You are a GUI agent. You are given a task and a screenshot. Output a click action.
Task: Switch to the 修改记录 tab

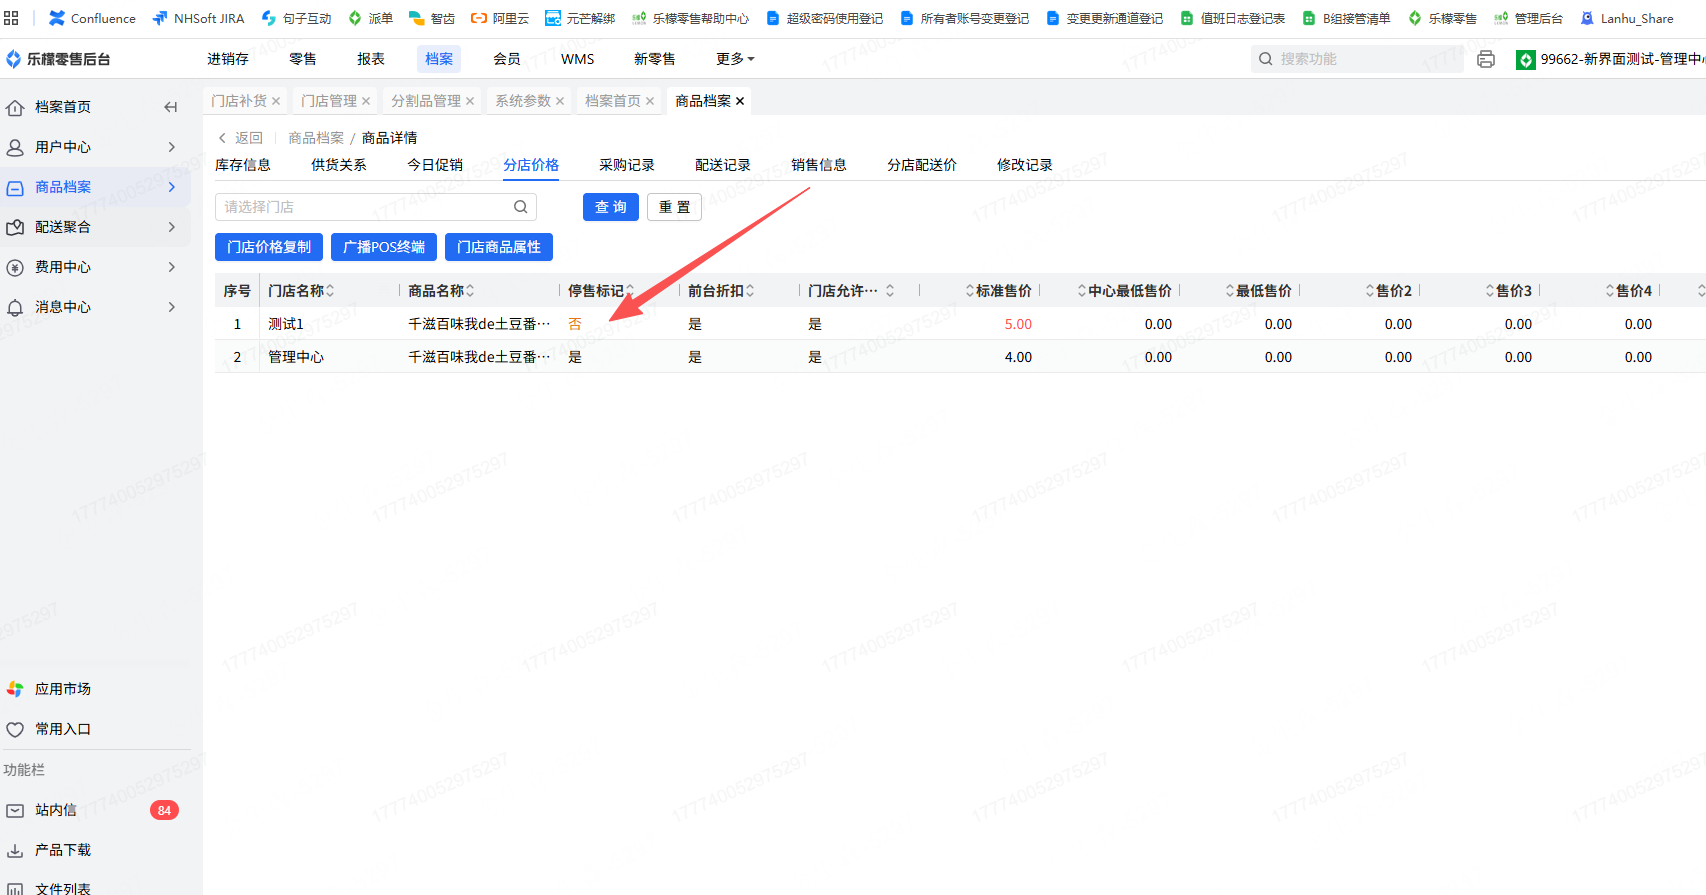pyautogui.click(x=1025, y=165)
